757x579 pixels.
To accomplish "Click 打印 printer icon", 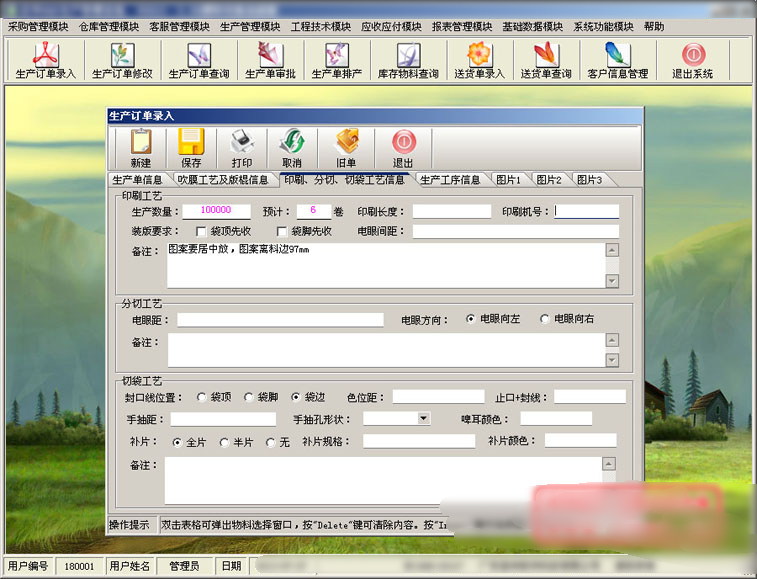I will pyautogui.click(x=242, y=148).
